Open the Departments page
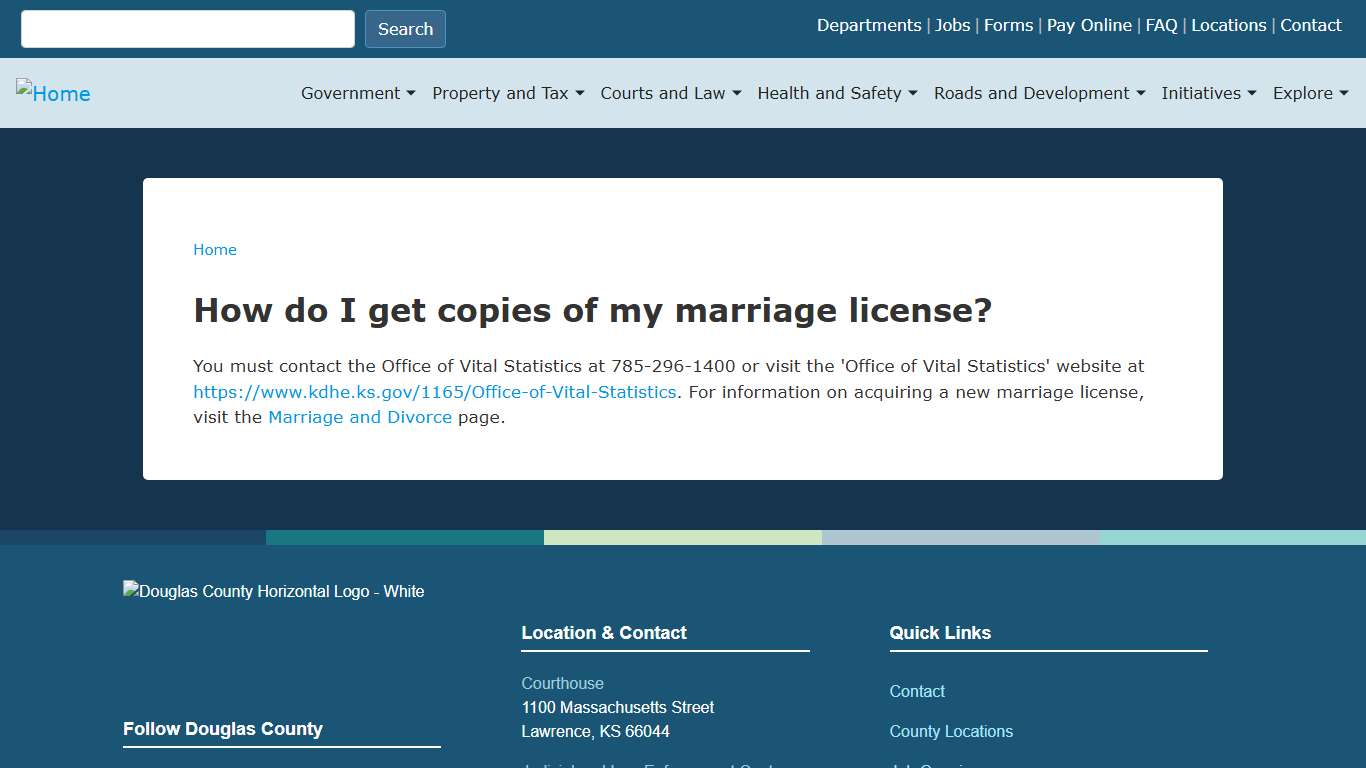The width and height of the screenshot is (1366, 768). point(868,25)
